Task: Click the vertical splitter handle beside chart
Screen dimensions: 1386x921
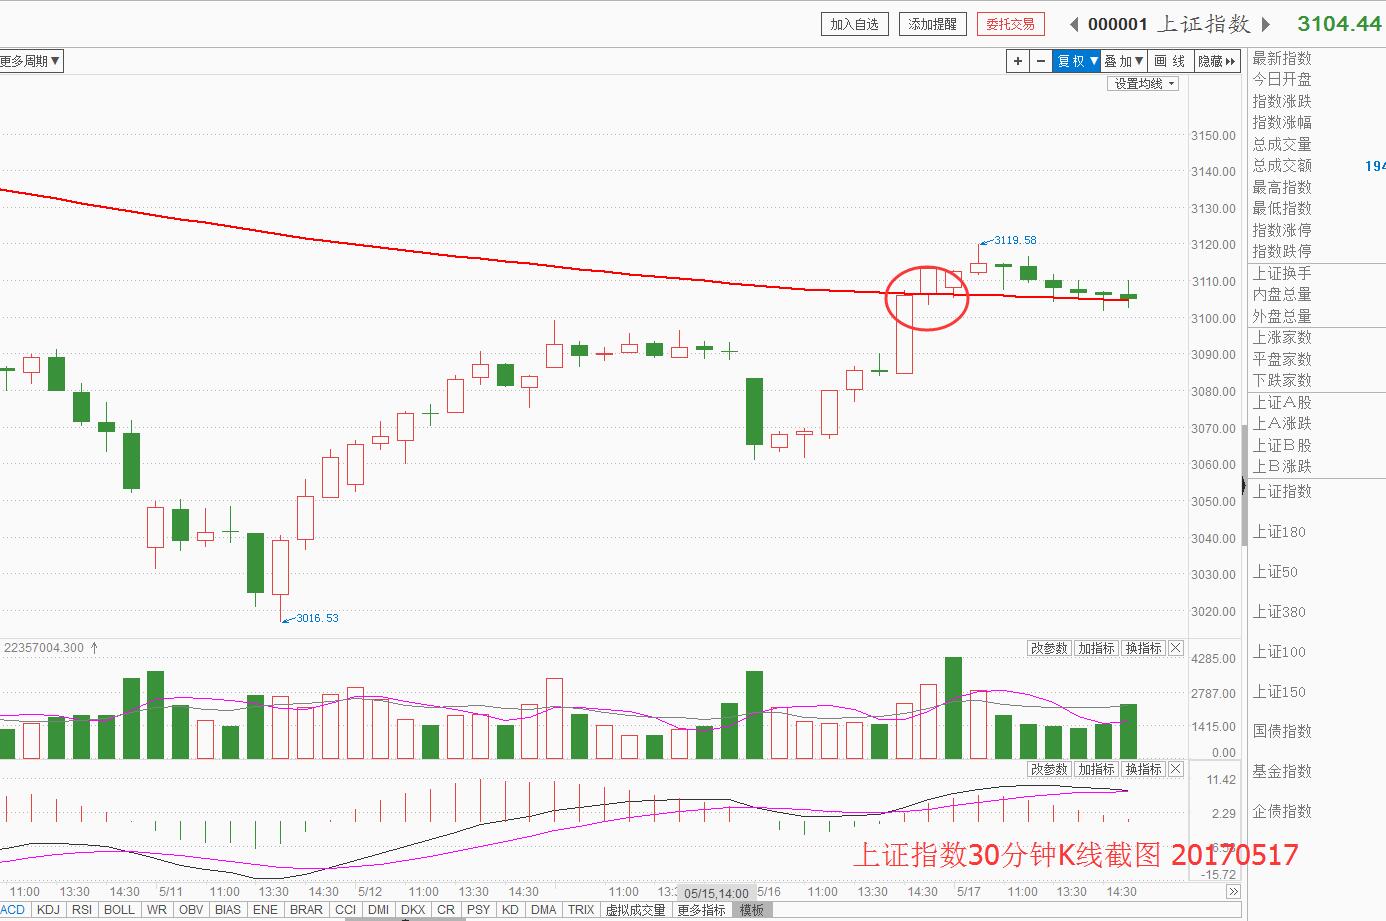Action: pos(1244,486)
